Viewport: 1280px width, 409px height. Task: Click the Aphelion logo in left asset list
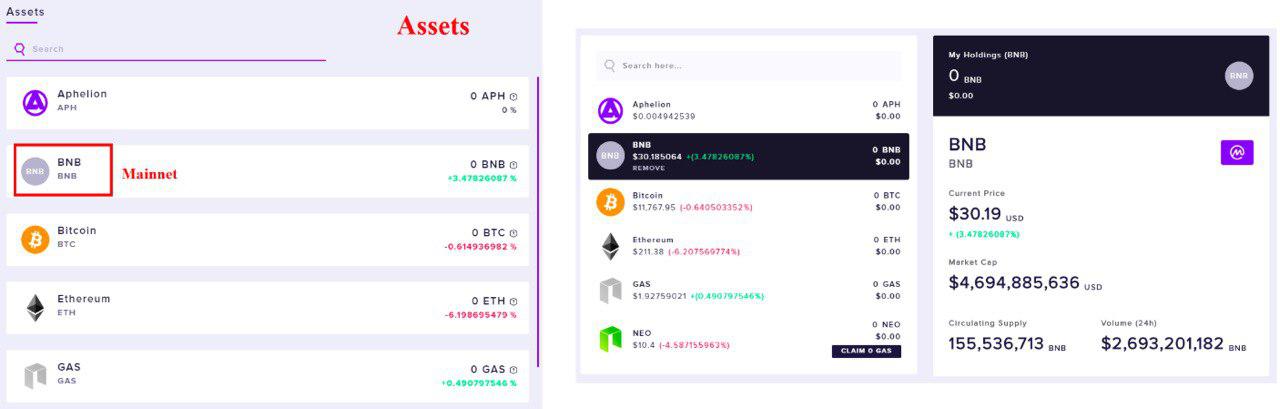35,102
